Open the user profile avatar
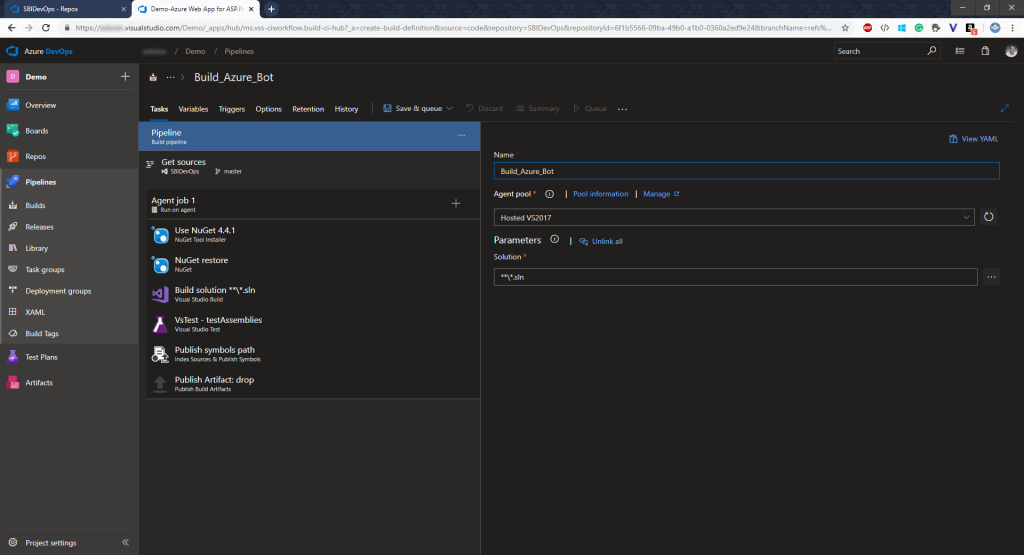 [1011, 51]
